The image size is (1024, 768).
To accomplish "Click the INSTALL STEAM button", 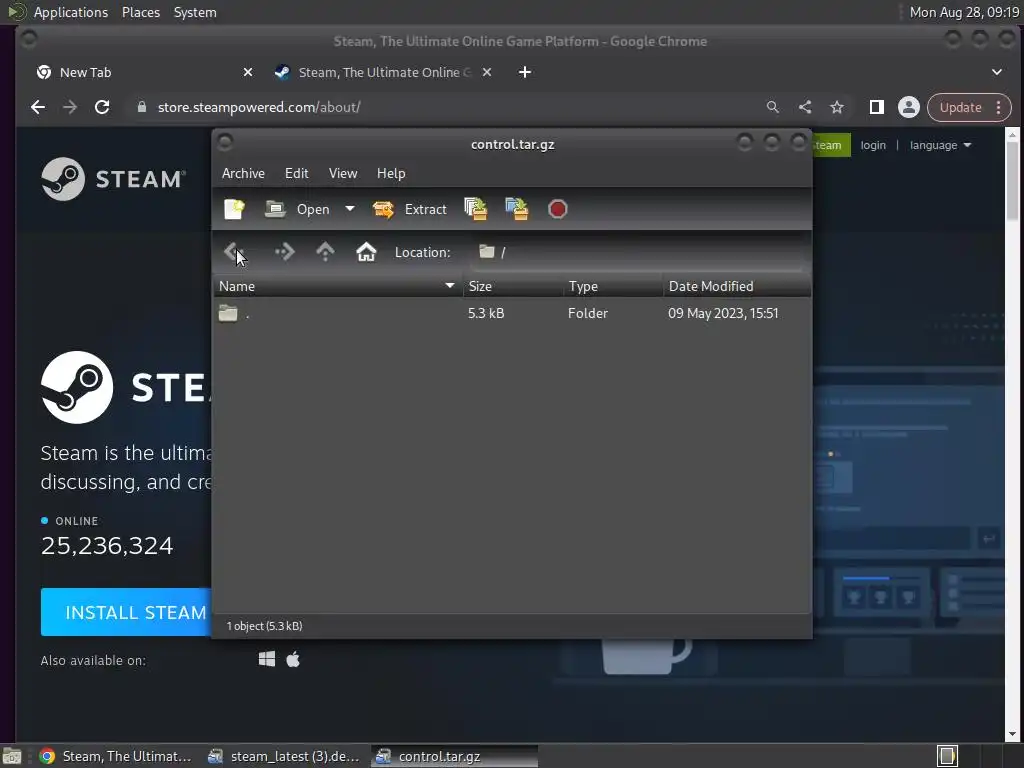I will point(127,612).
